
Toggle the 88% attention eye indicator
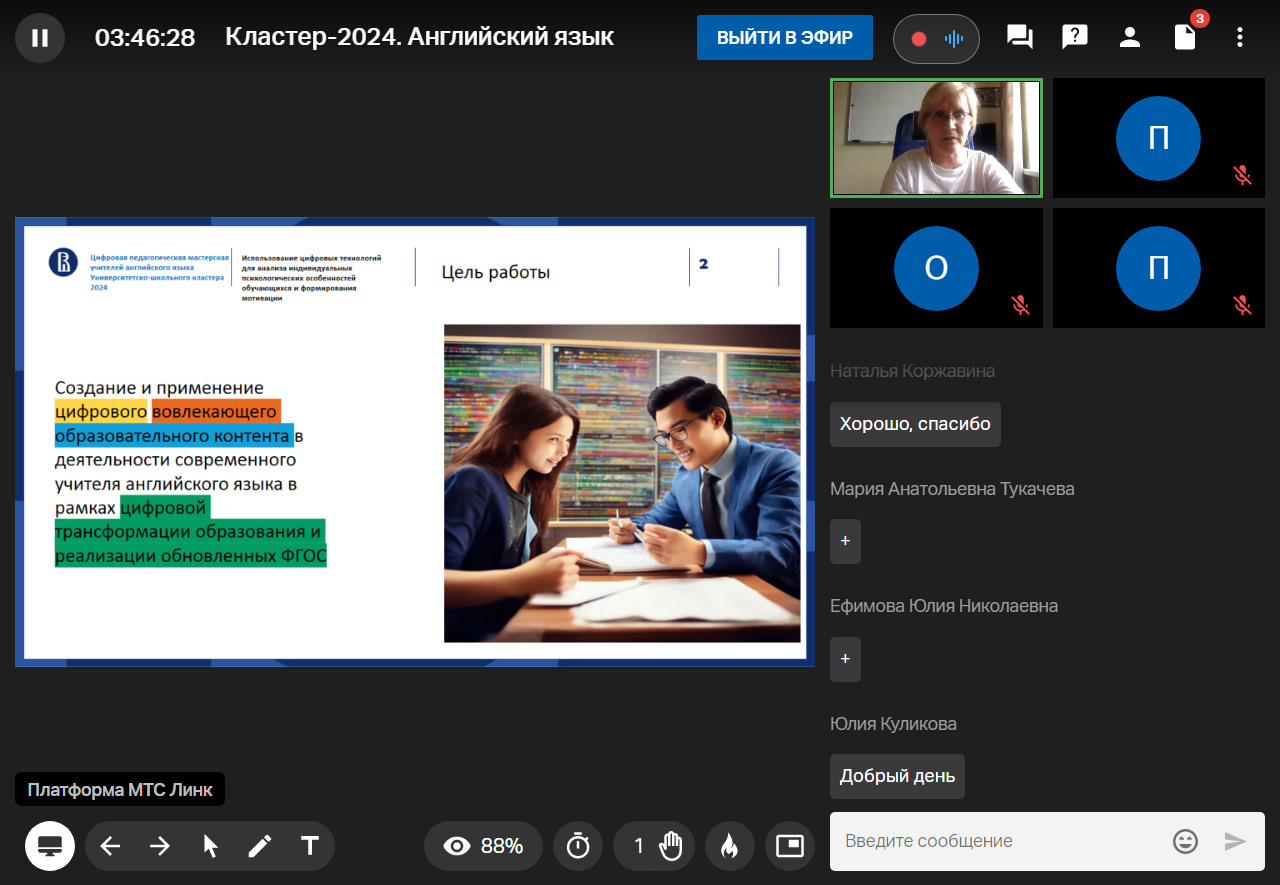click(x=484, y=846)
